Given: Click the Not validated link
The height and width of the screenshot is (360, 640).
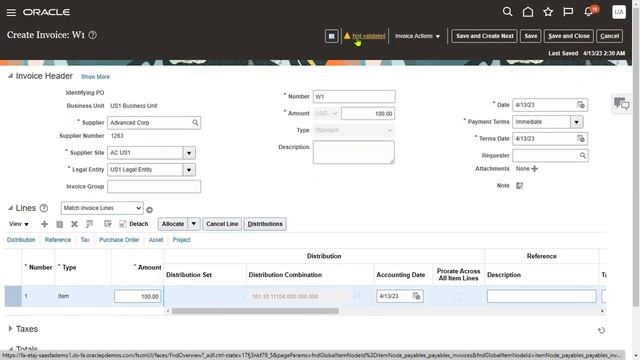Looking at the screenshot, I should click(x=369, y=36).
